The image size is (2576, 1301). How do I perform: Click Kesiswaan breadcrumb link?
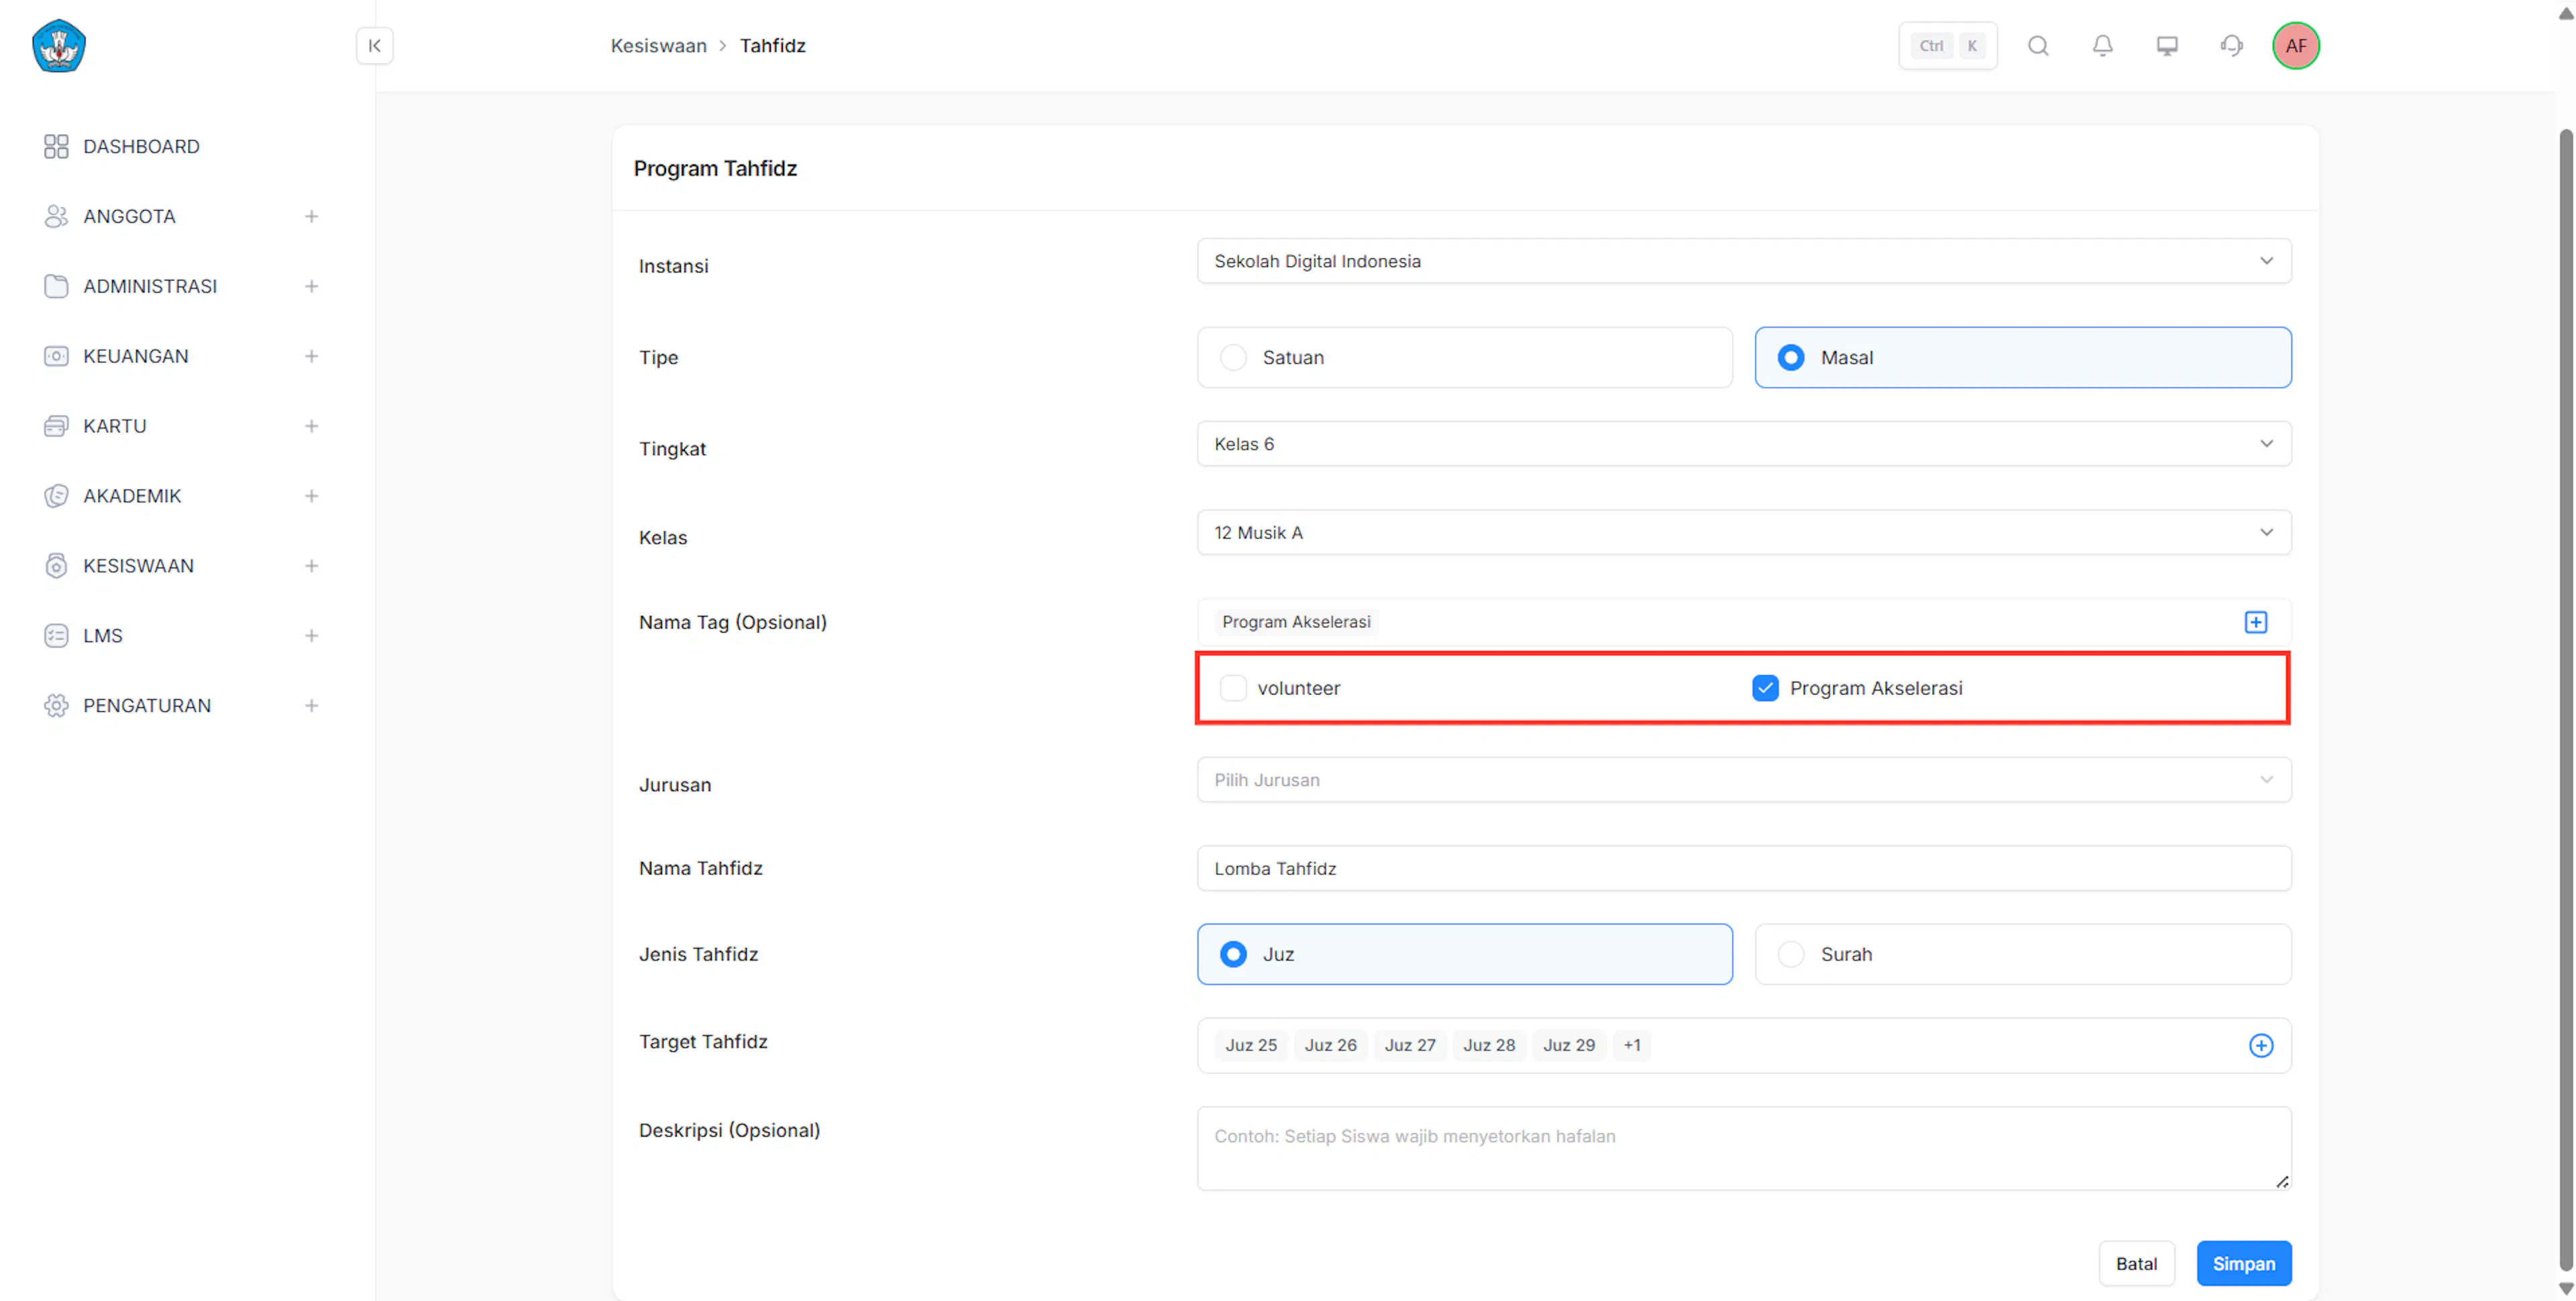coord(658,46)
